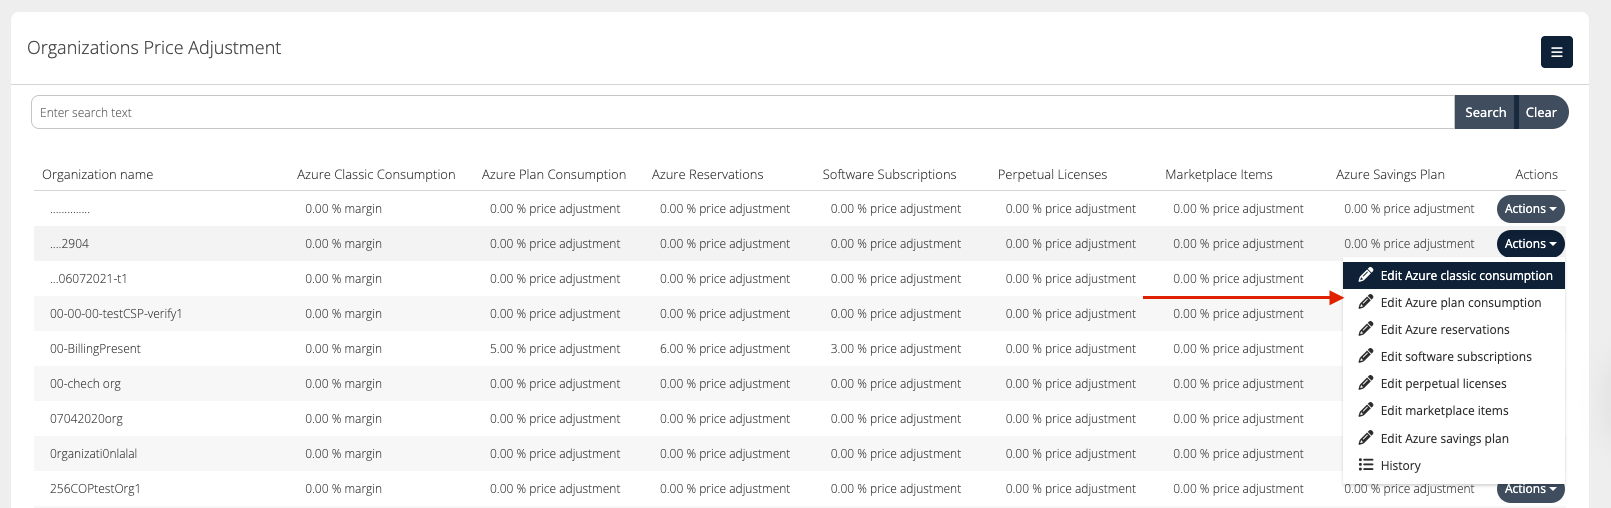Click the Perpetual Licenses column header
The height and width of the screenshot is (508, 1611).
[x=1052, y=174]
